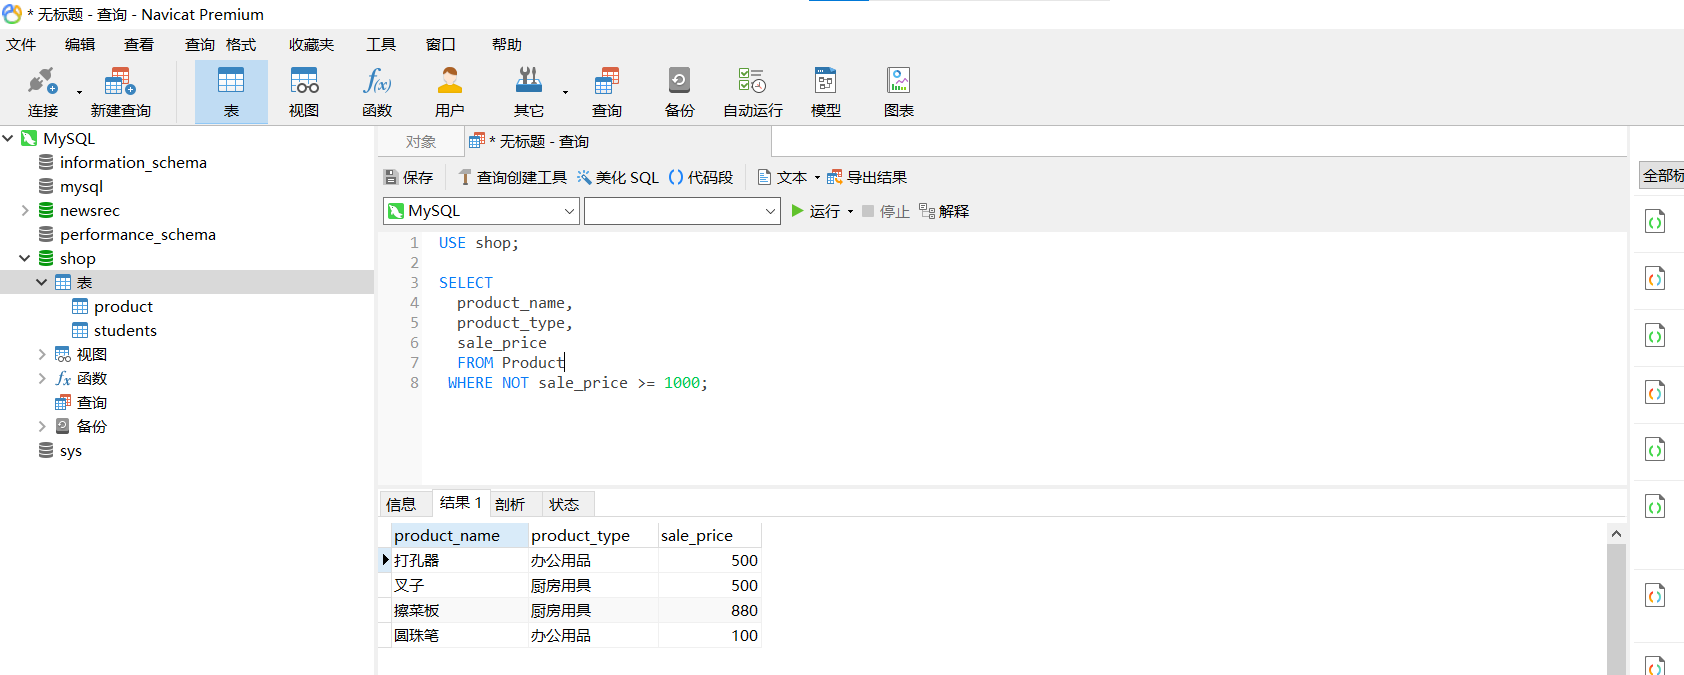Select the students table in tree

click(125, 330)
